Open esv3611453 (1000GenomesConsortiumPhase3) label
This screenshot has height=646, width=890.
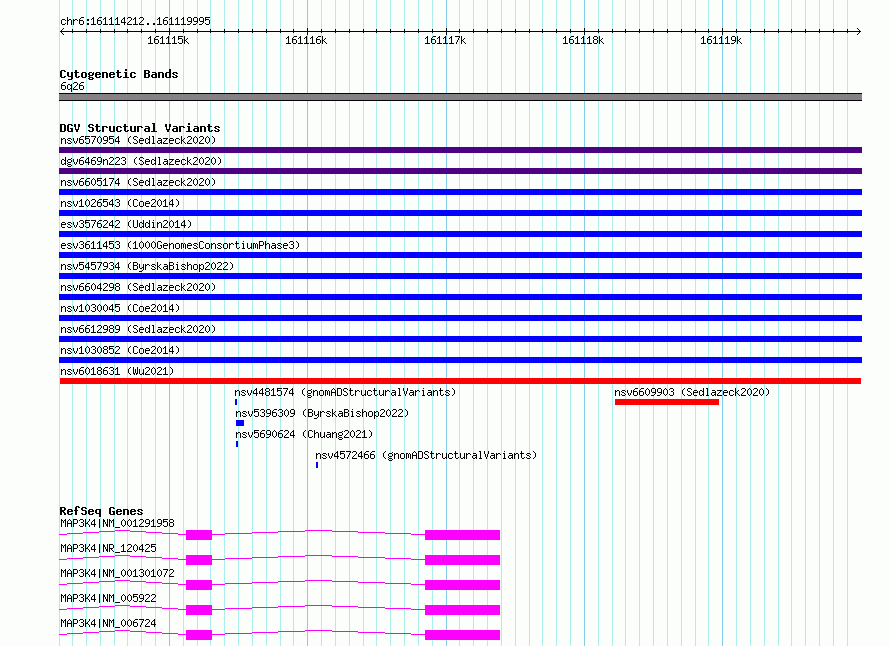click(x=180, y=245)
